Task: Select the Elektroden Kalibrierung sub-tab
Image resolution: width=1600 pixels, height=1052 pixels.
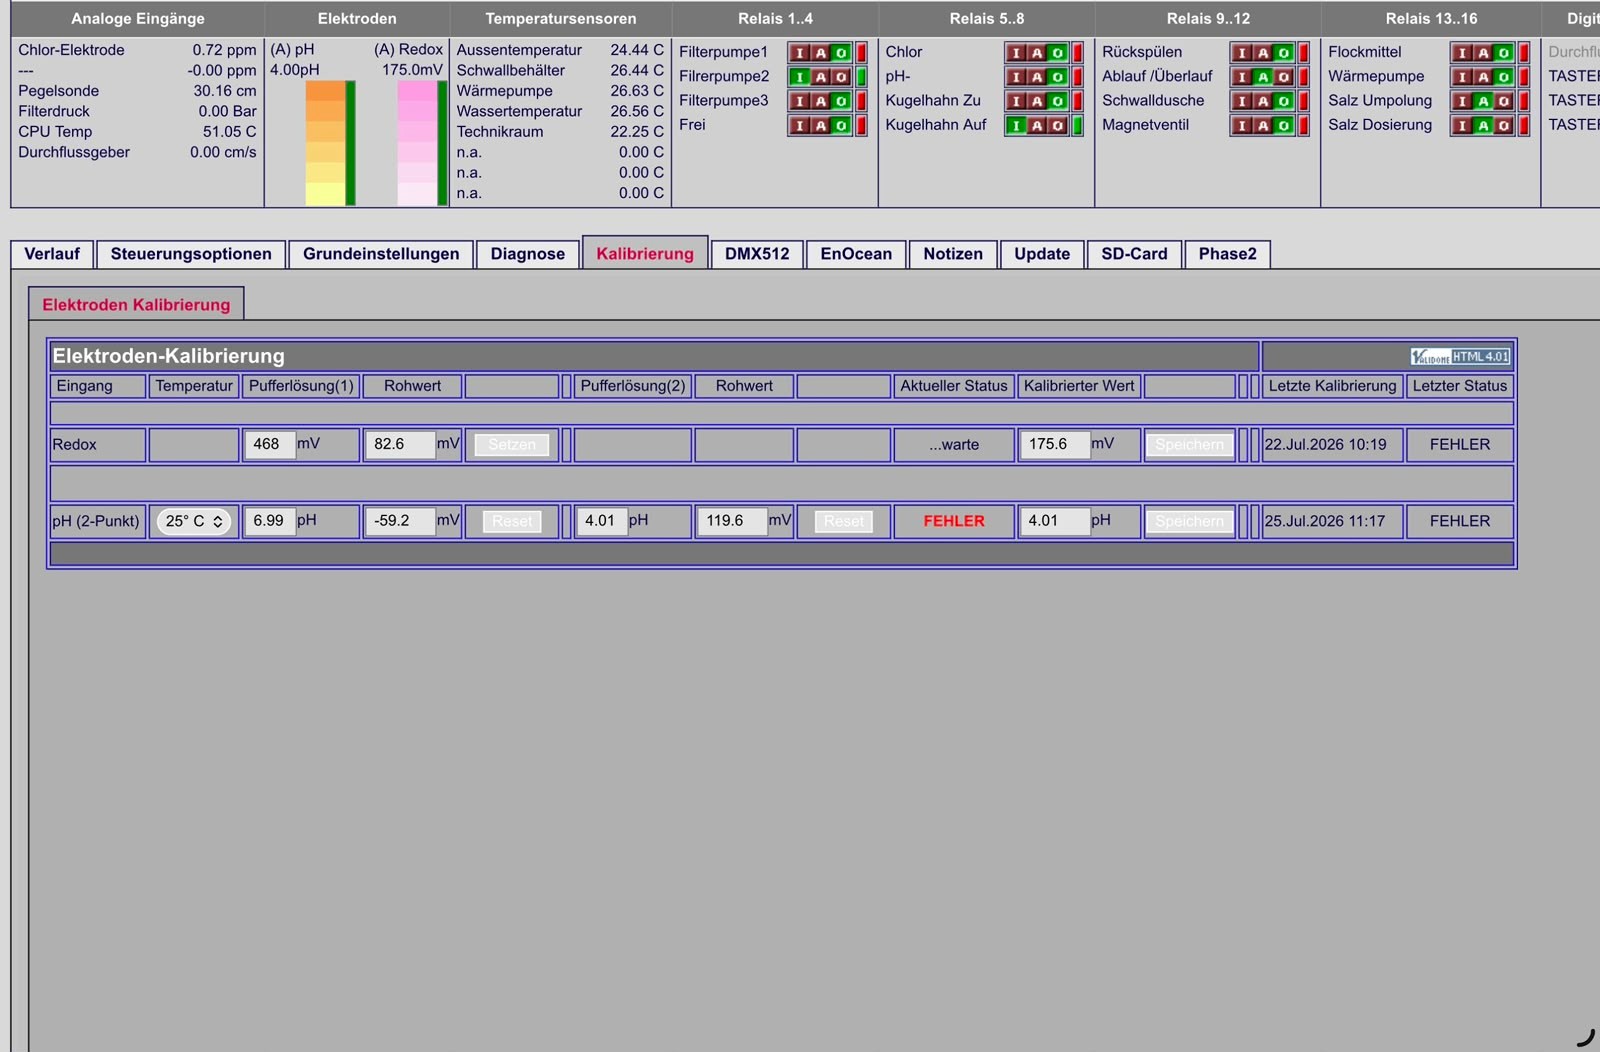Action: [x=136, y=305]
